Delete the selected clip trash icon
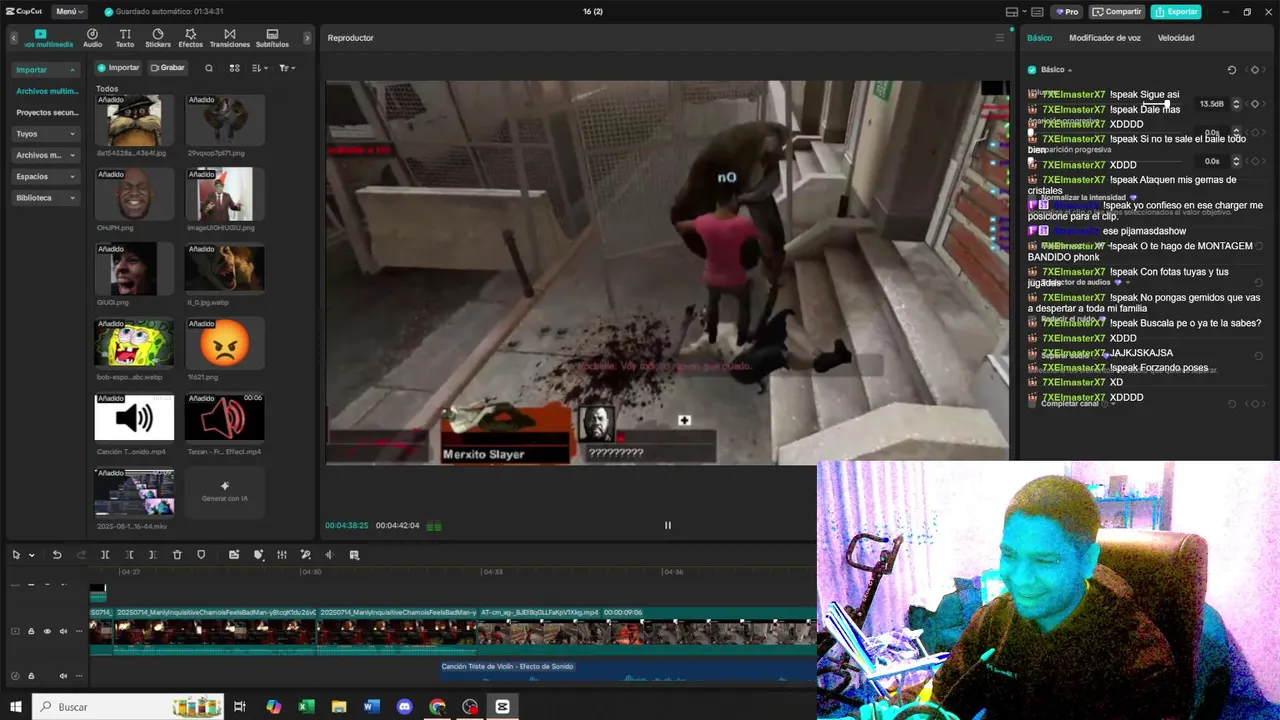The image size is (1280, 720). (177, 555)
